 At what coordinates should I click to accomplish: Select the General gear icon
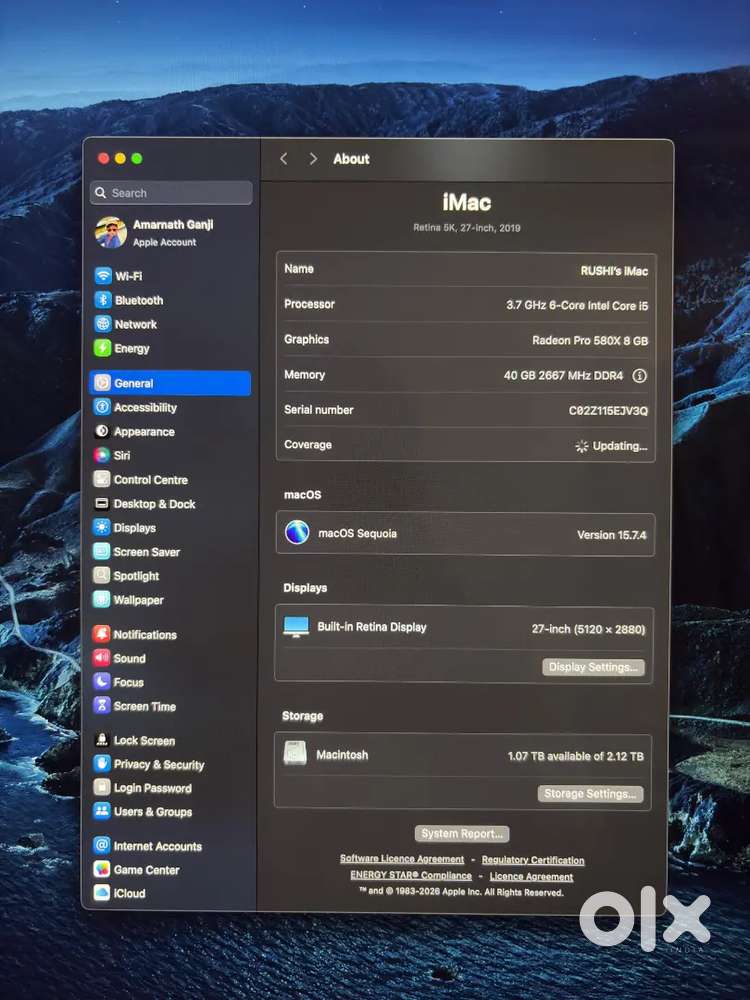pos(102,383)
